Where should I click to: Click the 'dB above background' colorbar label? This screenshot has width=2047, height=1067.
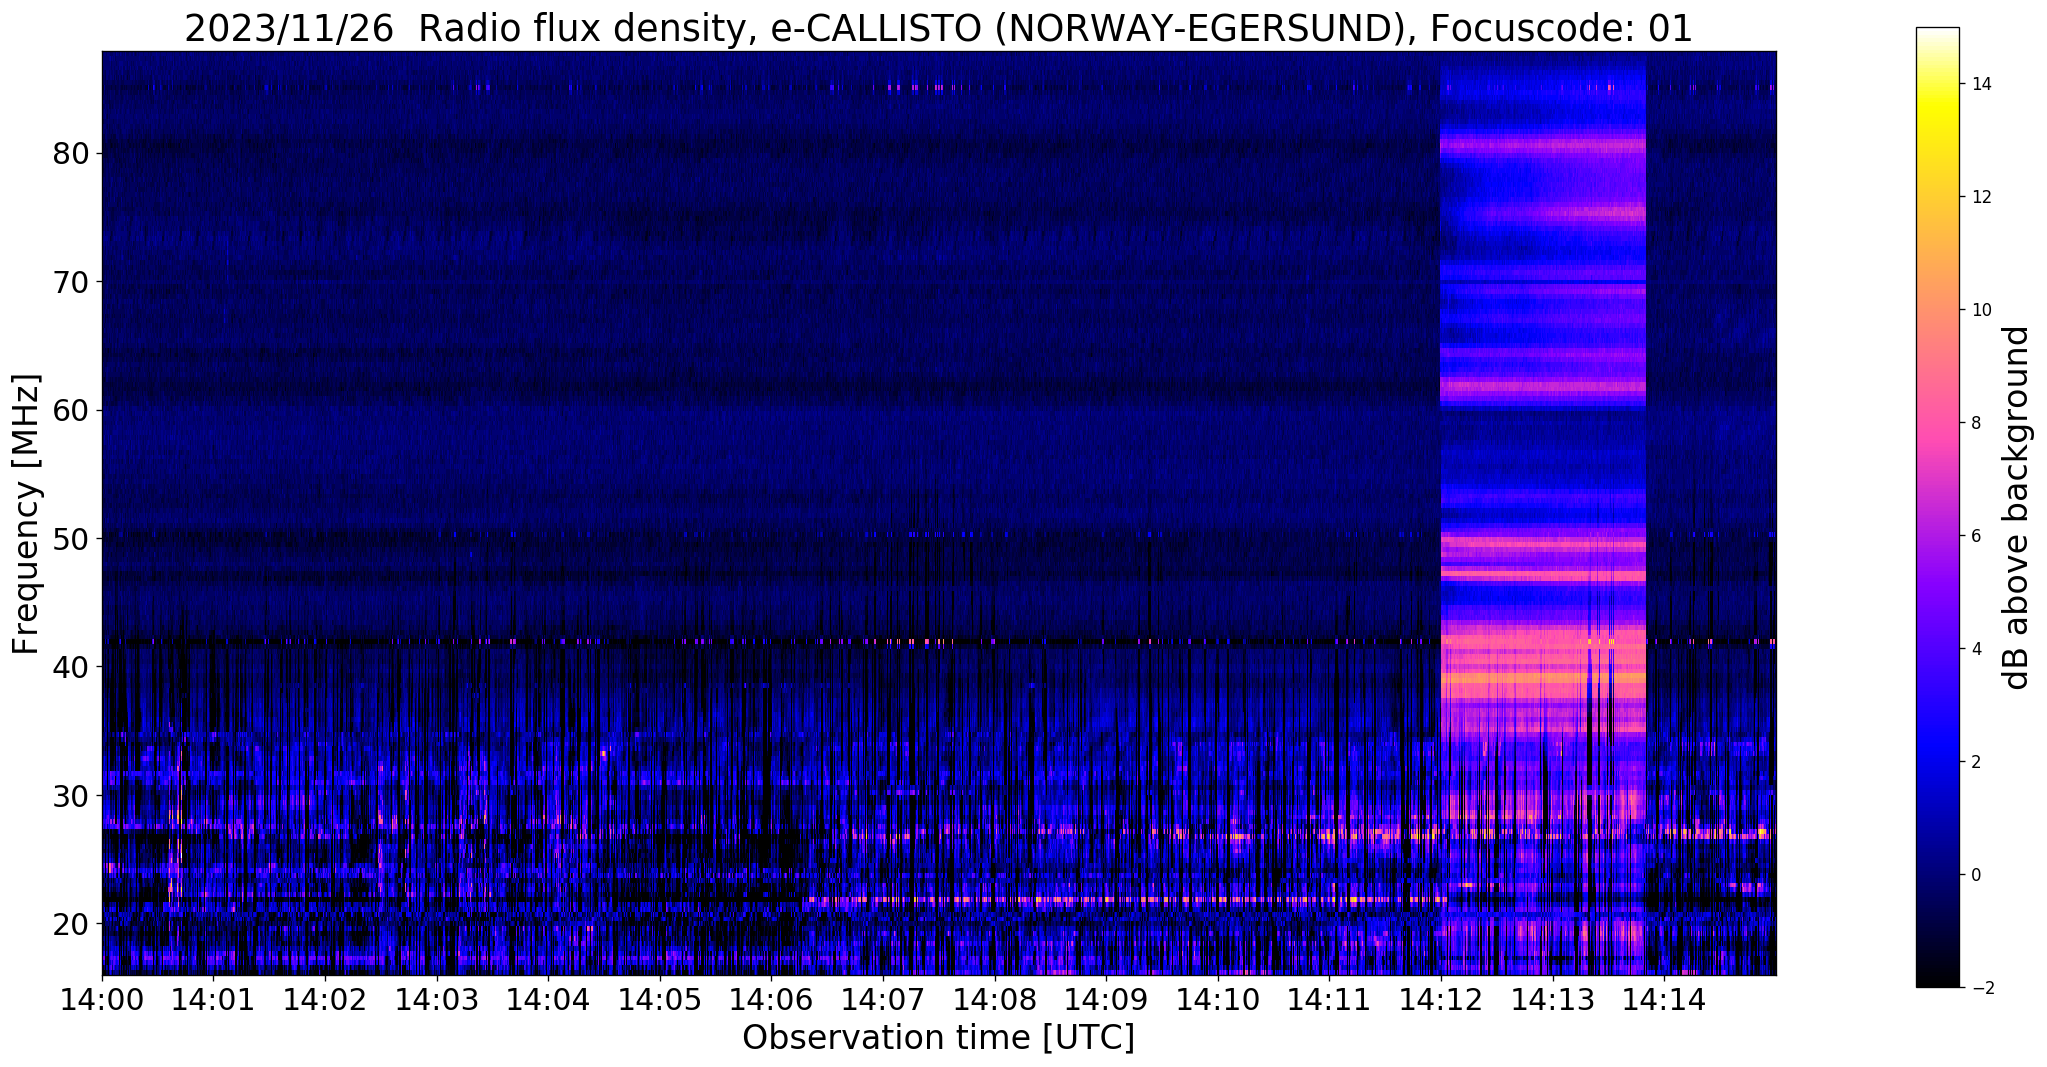(x=2017, y=508)
